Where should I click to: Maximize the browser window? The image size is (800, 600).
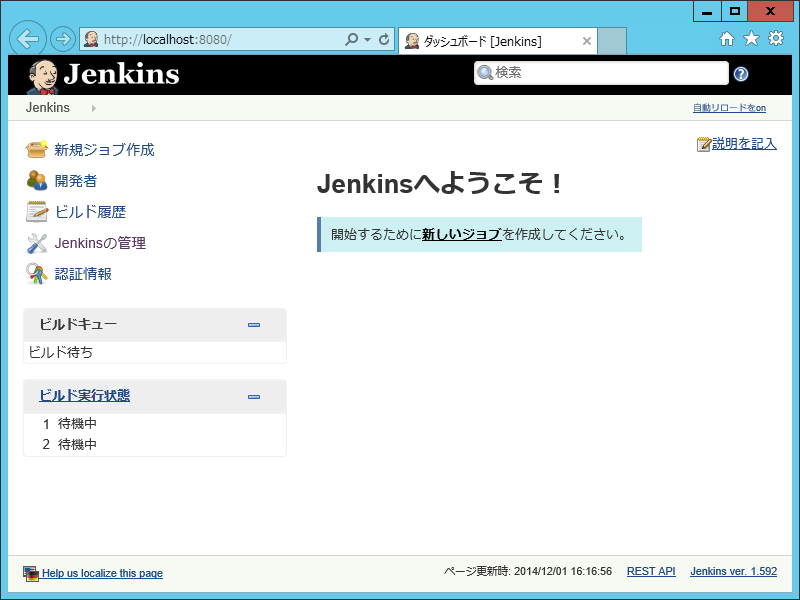pos(734,11)
